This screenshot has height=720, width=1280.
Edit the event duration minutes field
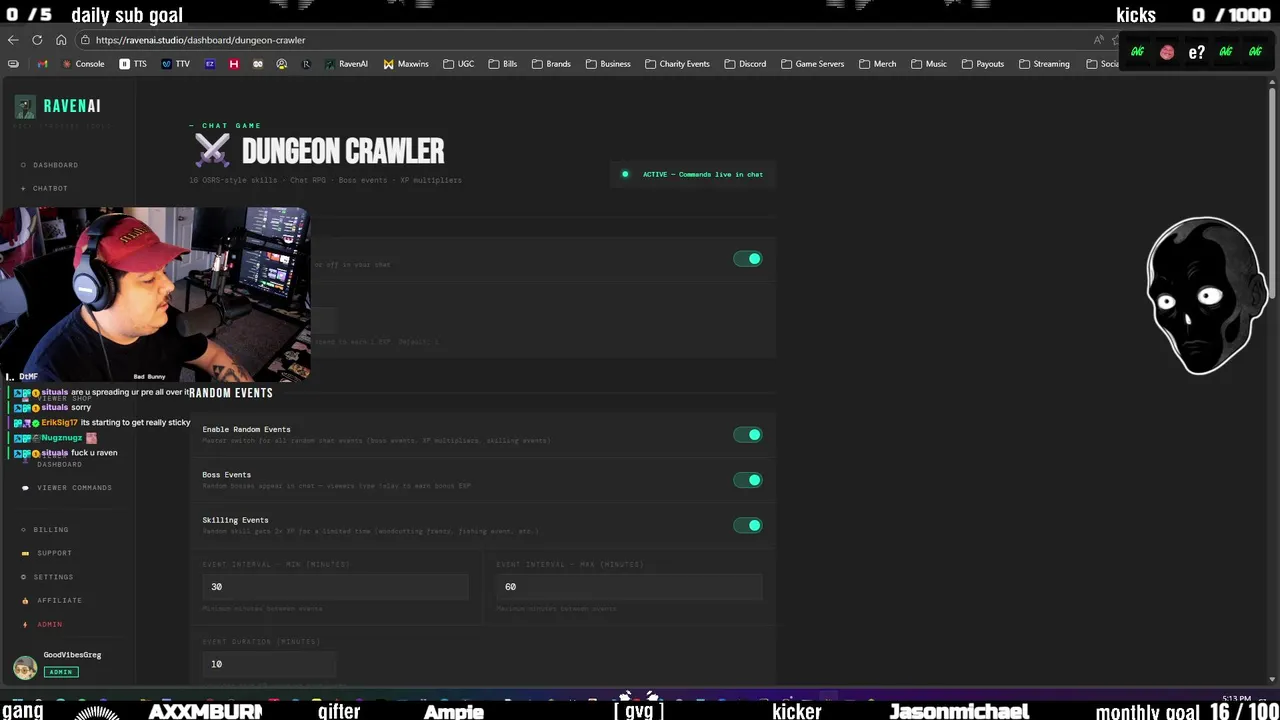coord(268,664)
